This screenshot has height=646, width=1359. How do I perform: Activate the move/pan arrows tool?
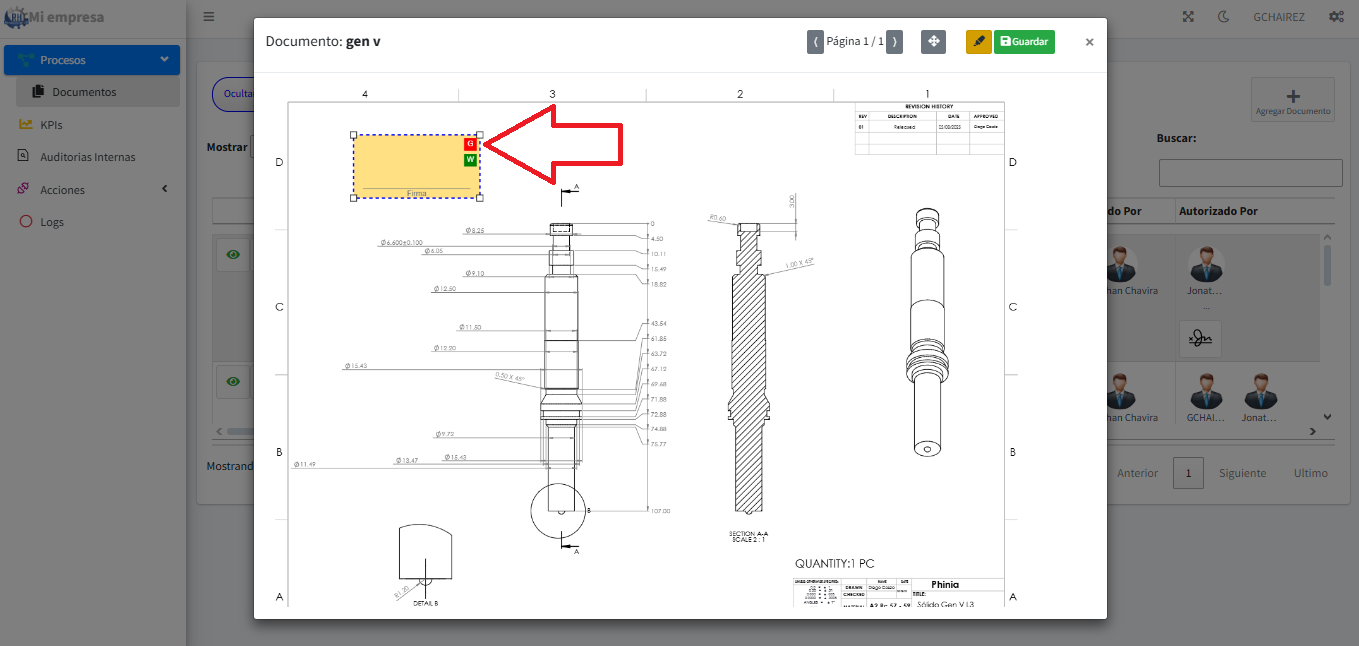[932, 42]
